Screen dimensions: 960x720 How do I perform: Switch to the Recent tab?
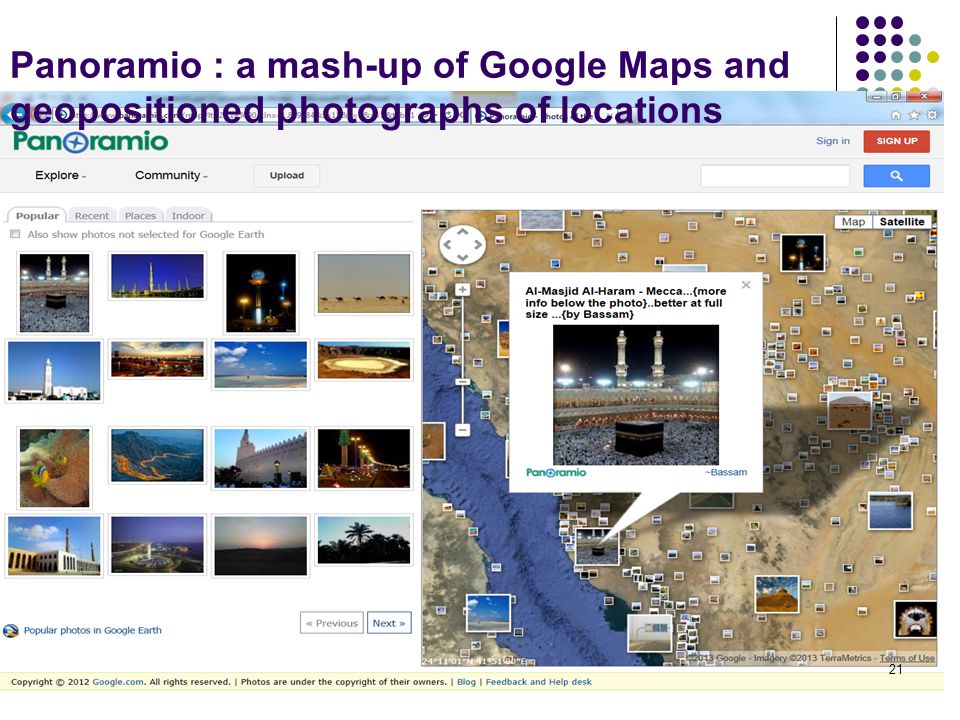coord(92,216)
